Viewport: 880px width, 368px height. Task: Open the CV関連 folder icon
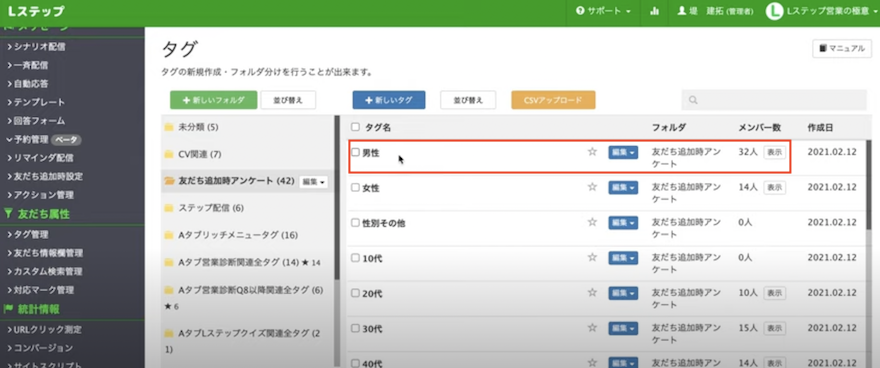[169, 154]
